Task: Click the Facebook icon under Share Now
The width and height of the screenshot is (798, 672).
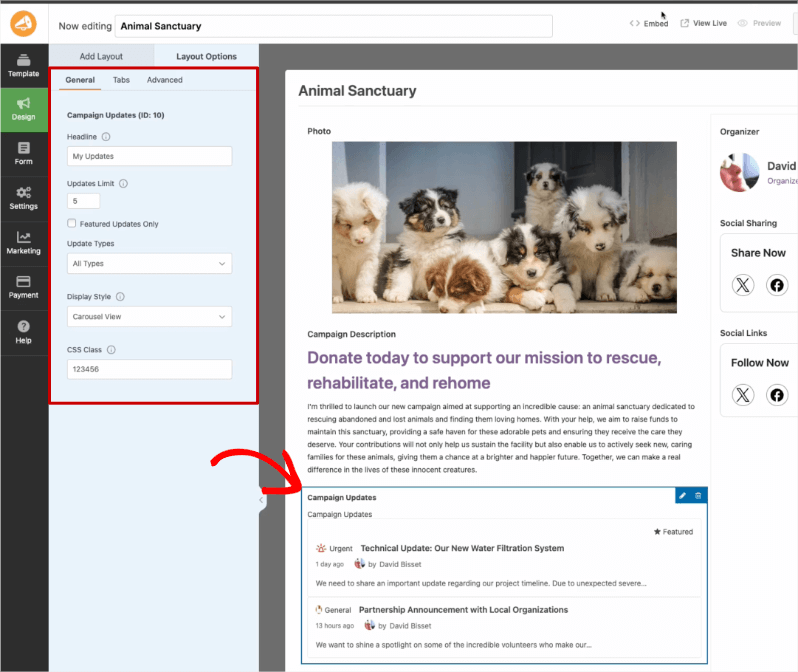Action: point(777,285)
